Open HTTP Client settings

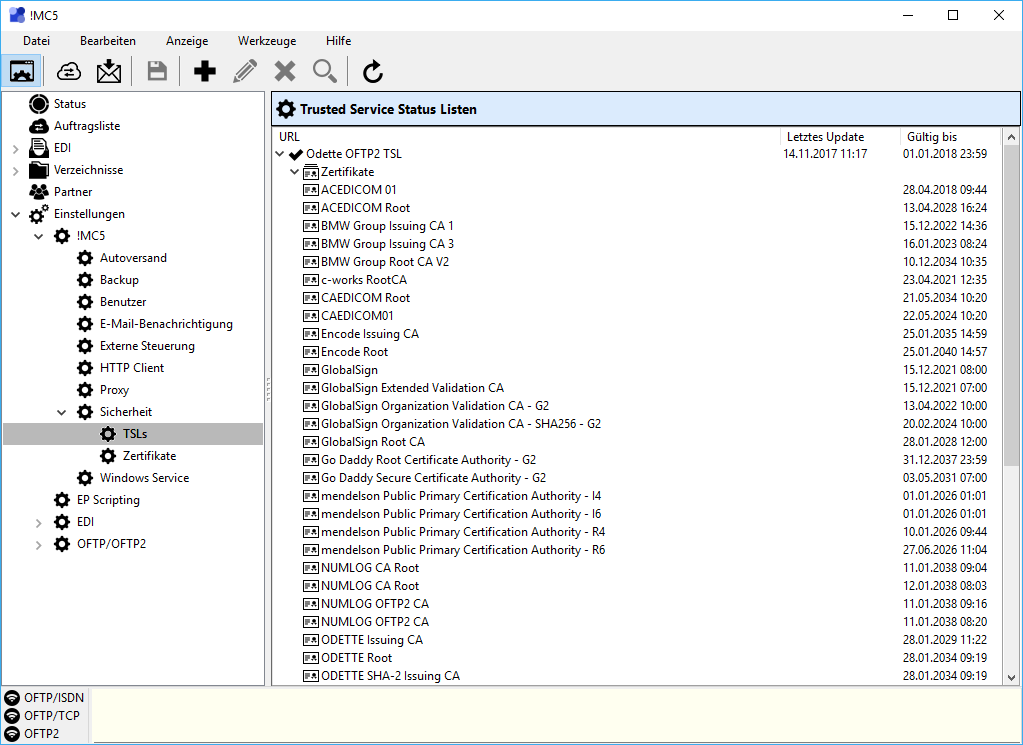[132, 368]
